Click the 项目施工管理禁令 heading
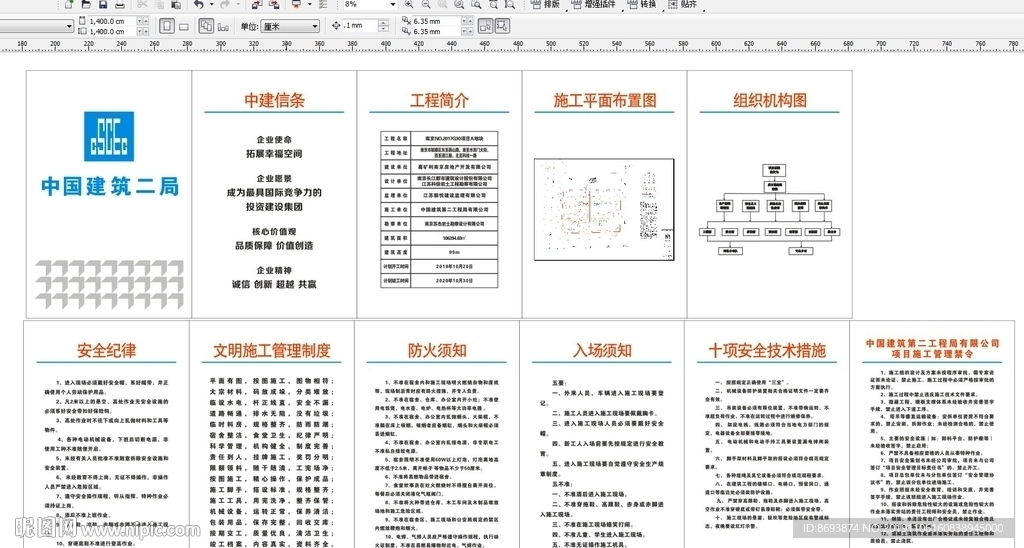Viewport: 1024px width, 548px height. tap(932, 353)
